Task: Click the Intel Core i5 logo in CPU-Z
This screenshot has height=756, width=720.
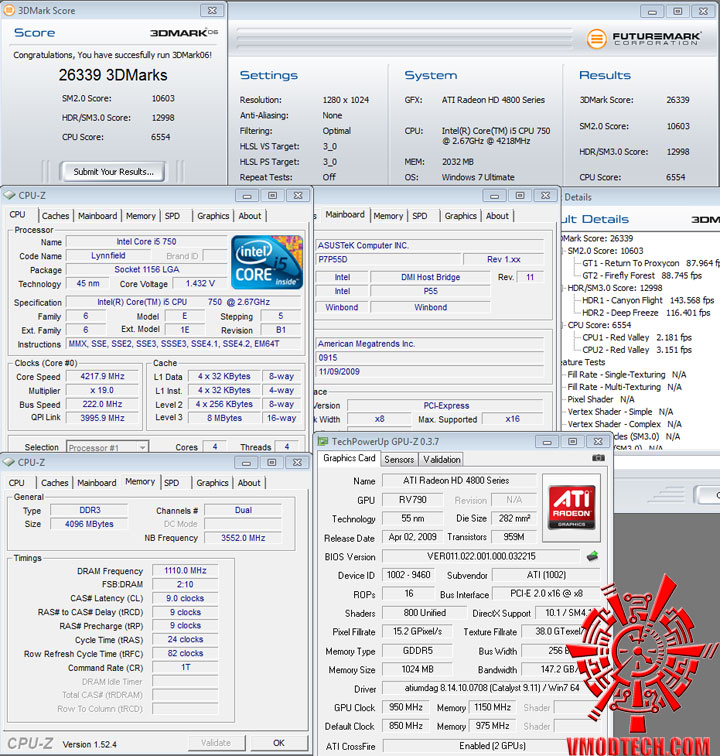Action: click(267, 262)
